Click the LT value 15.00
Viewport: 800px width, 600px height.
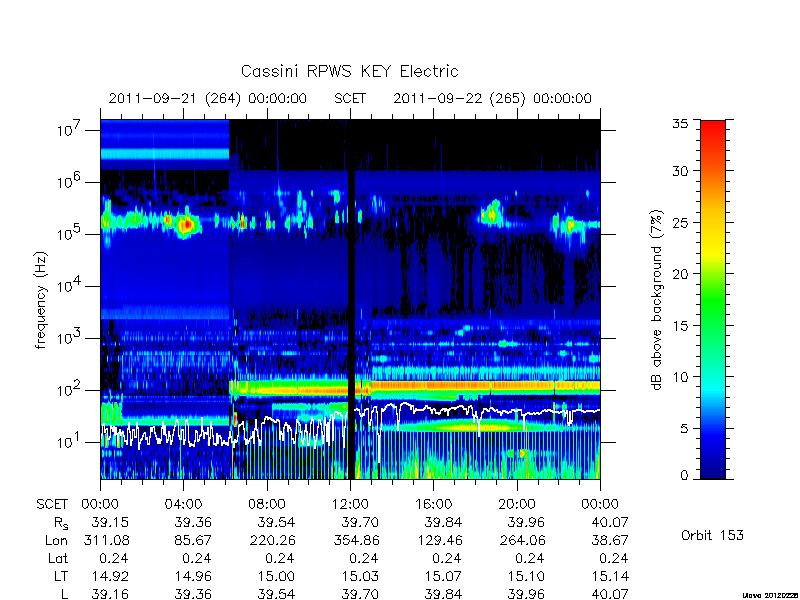(276, 576)
